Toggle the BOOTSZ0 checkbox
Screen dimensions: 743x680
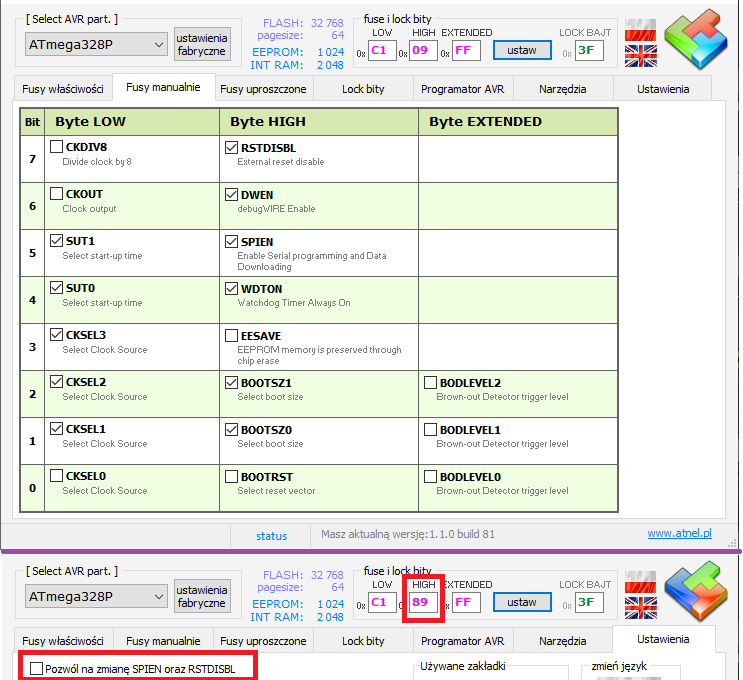[x=231, y=429]
